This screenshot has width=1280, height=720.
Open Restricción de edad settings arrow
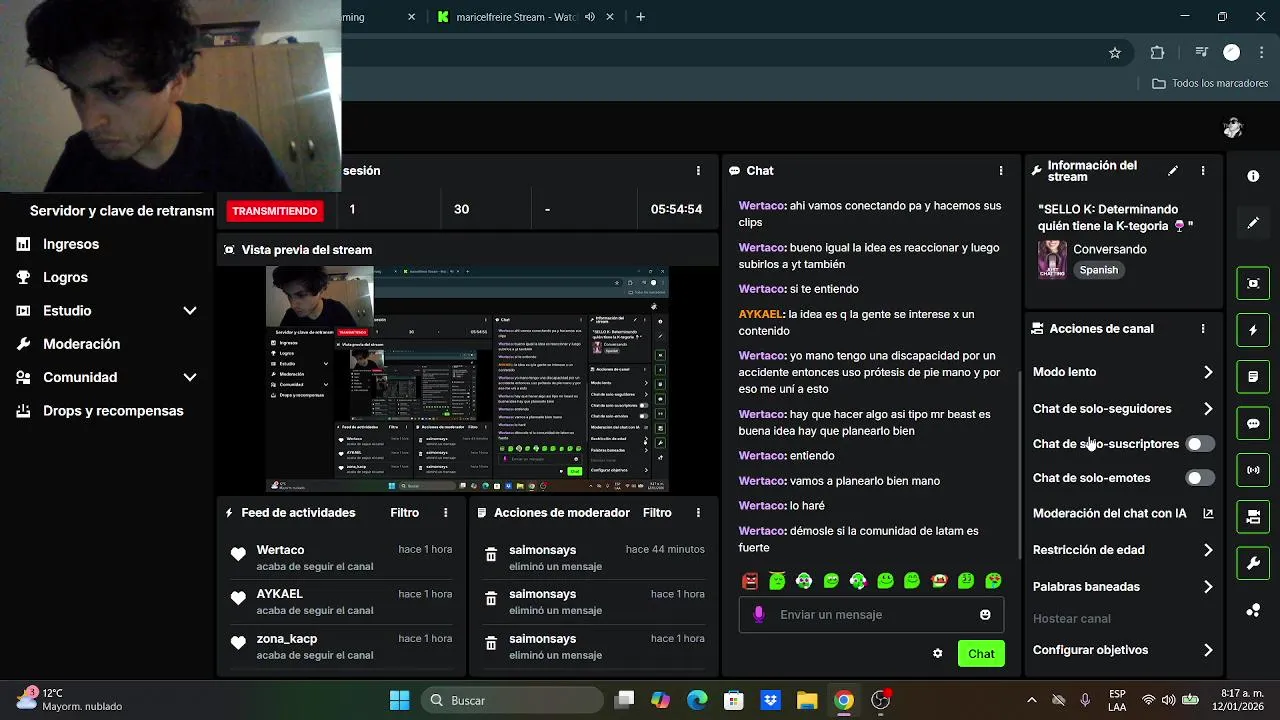[x=1208, y=550]
